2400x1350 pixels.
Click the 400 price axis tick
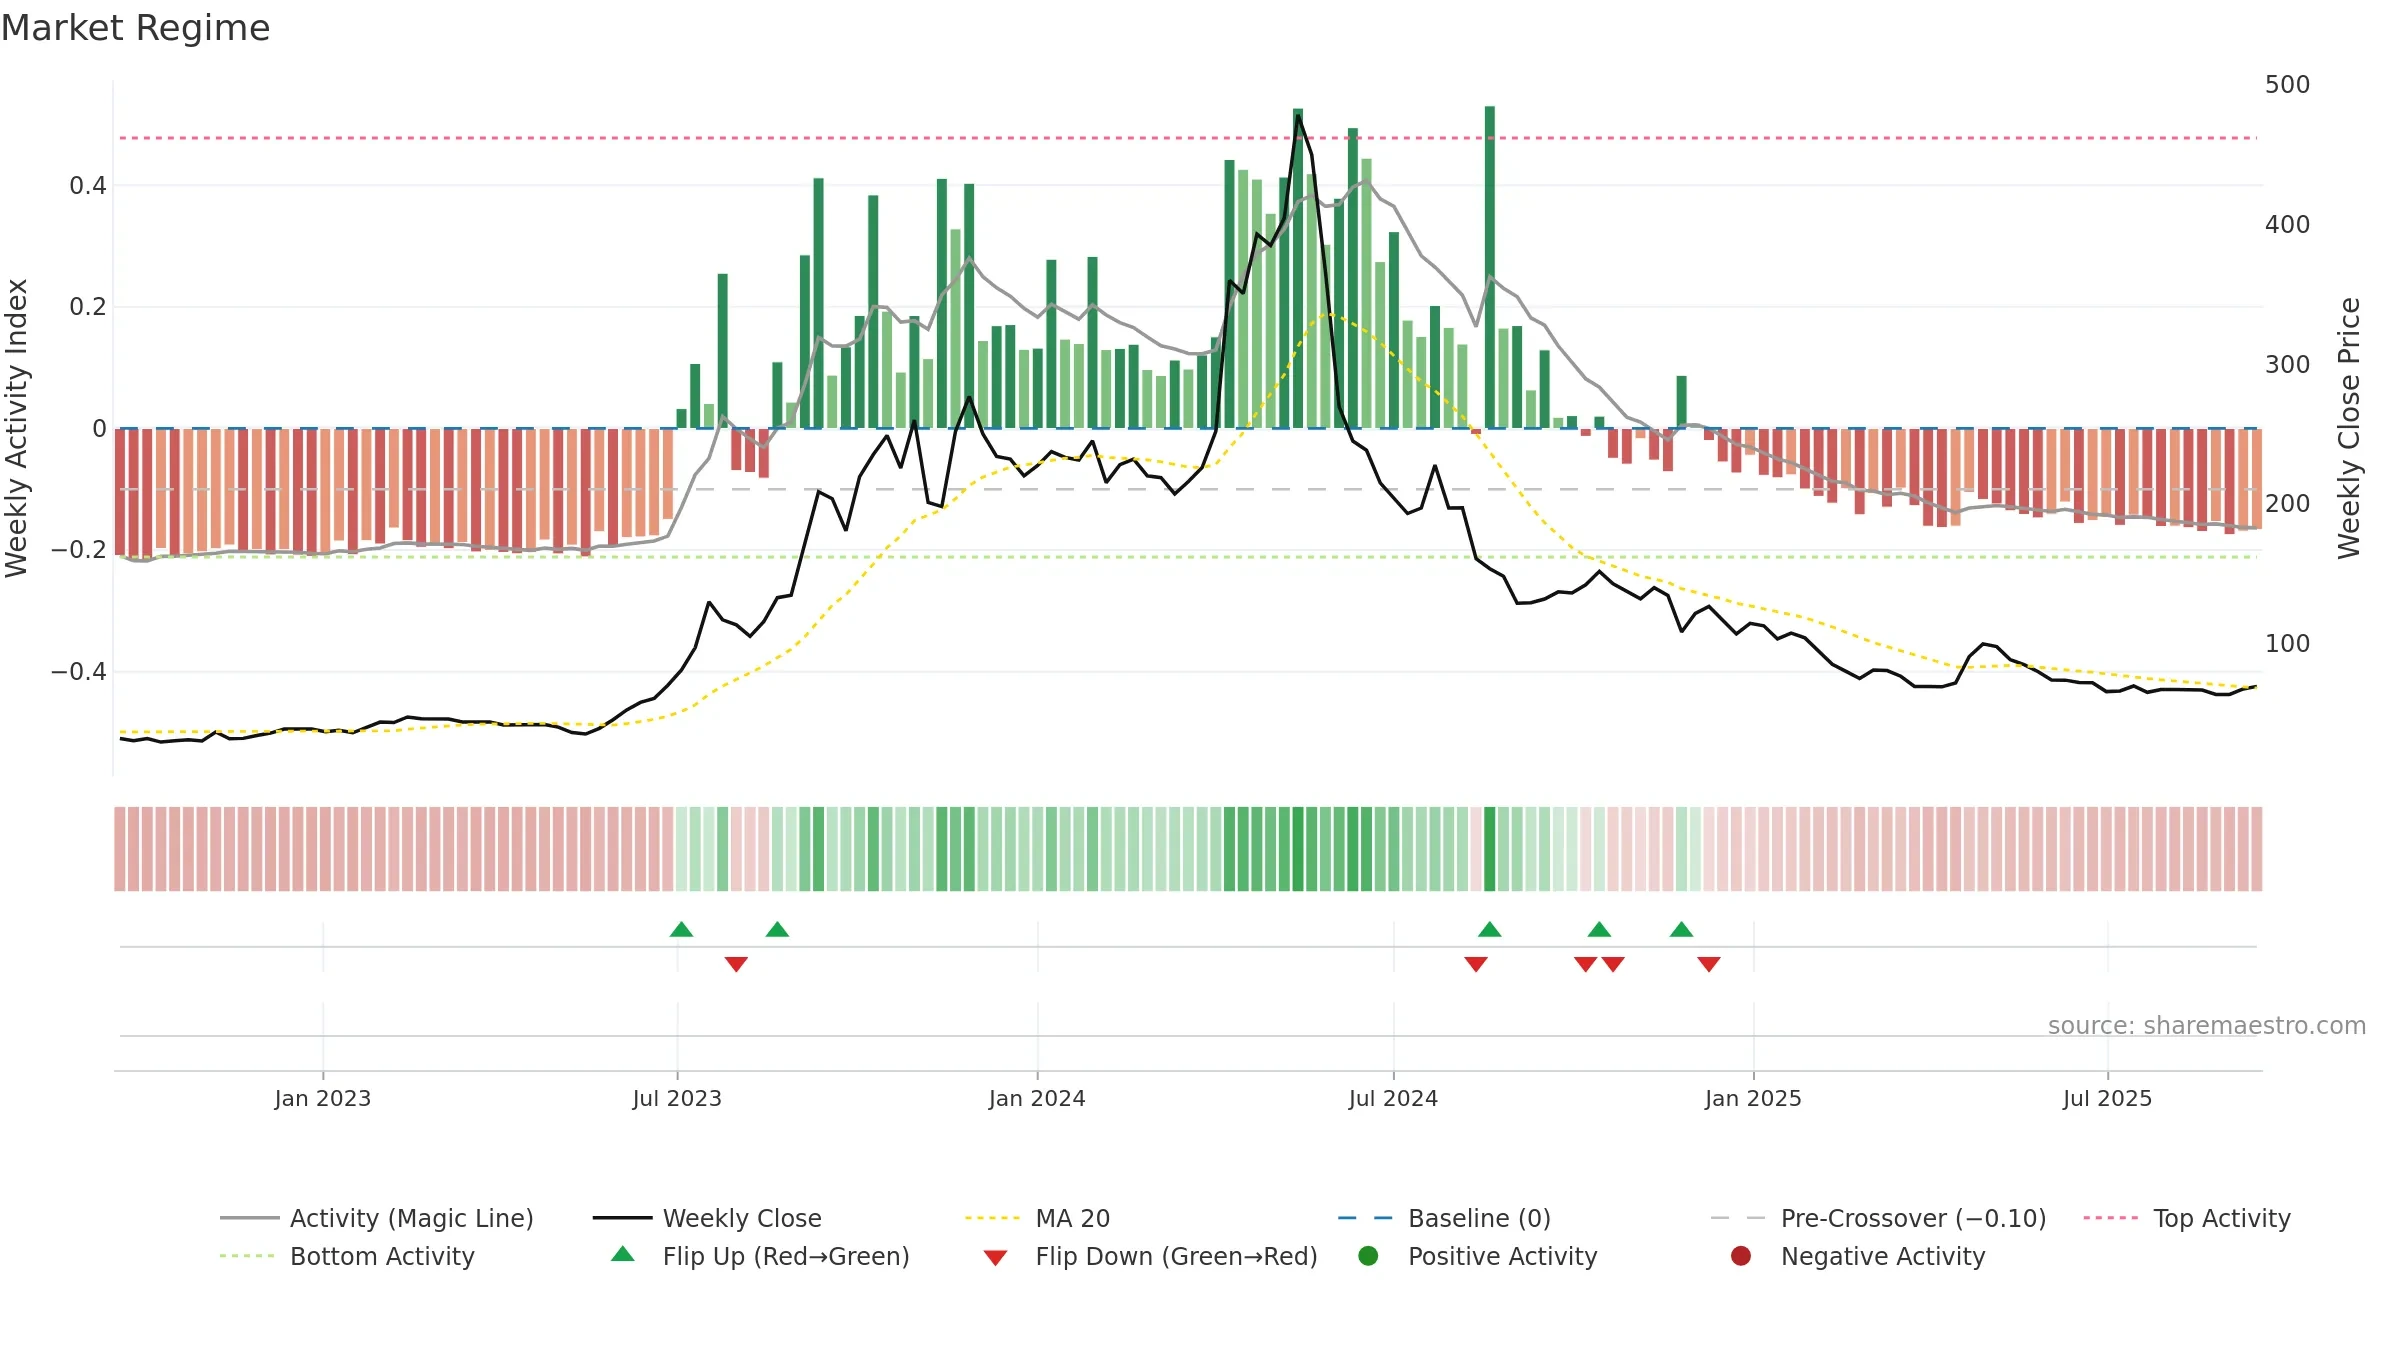[2288, 224]
